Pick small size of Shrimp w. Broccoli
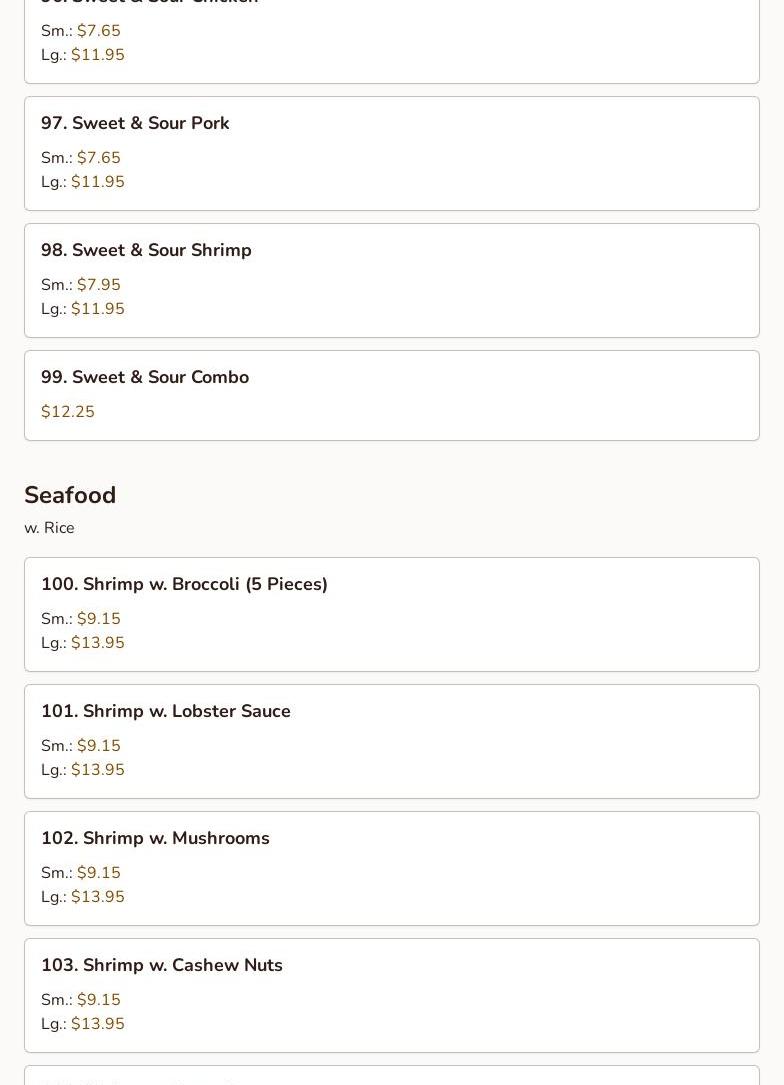784x1085 pixels. click(x=98, y=619)
